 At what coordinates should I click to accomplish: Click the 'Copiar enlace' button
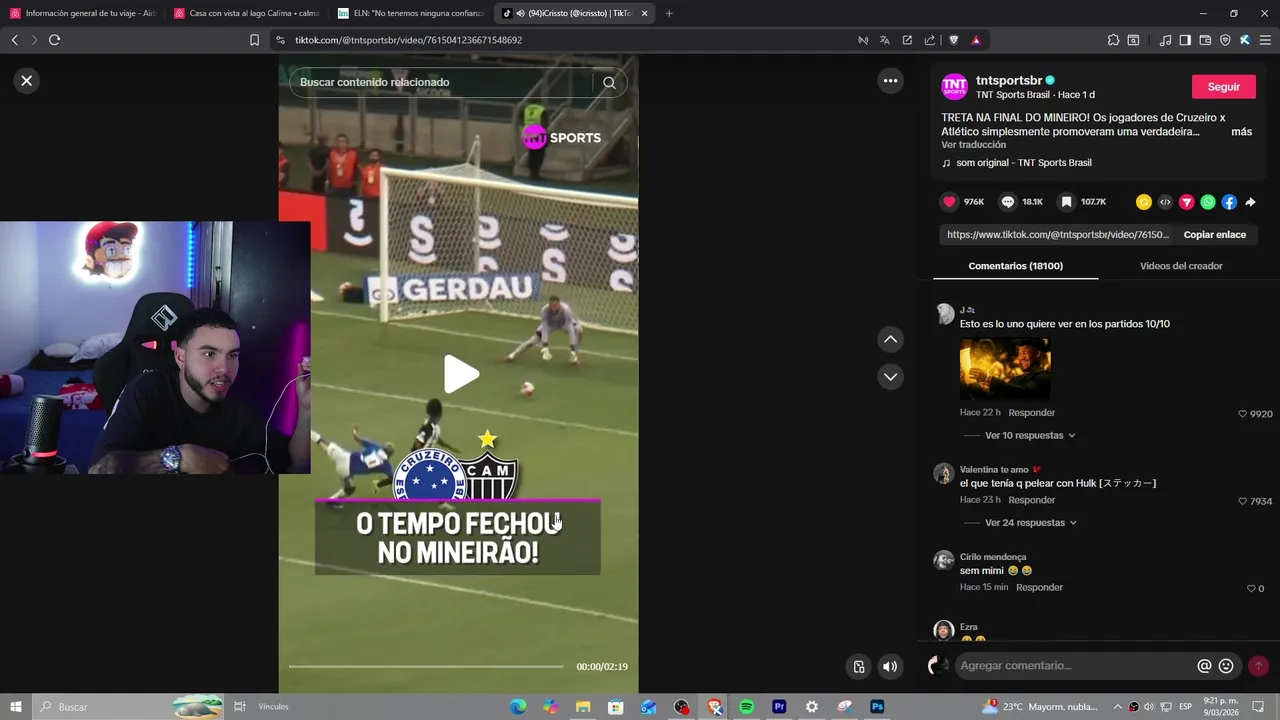[x=1214, y=235]
